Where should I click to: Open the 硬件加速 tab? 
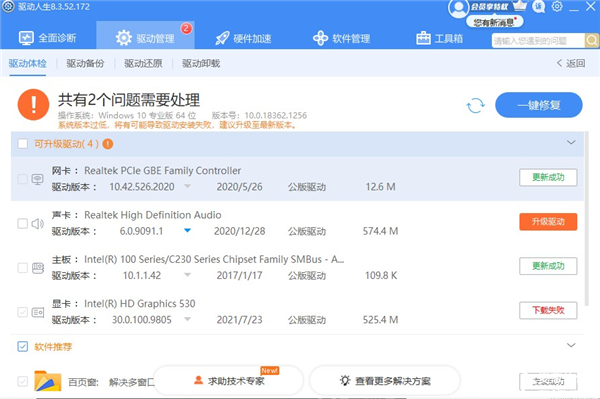pos(243,39)
